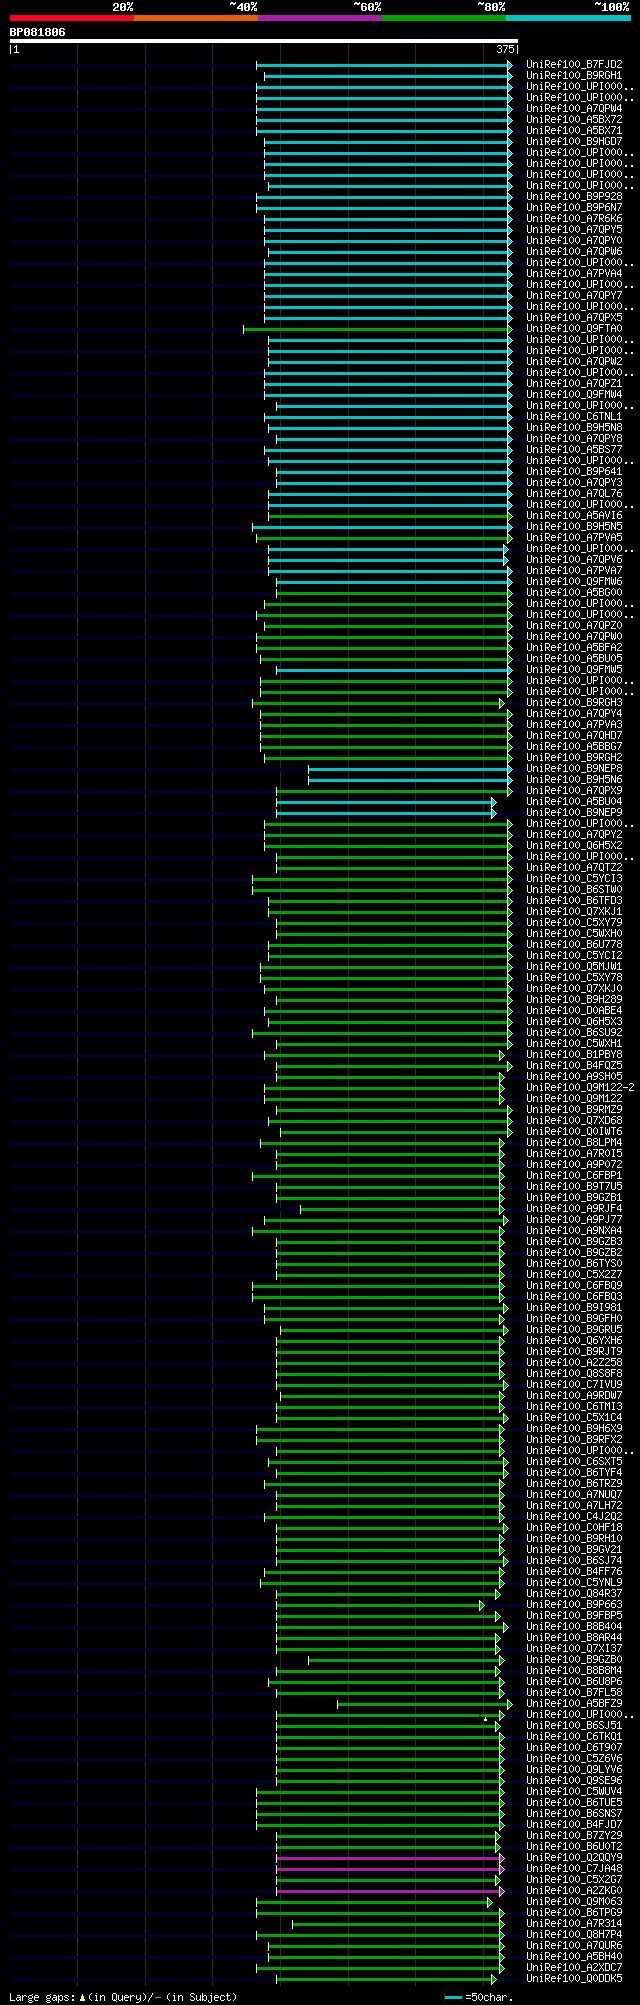Click the UniRef100_B9NEP8 label
This screenshot has width=640, height=2005.
(574, 768)
